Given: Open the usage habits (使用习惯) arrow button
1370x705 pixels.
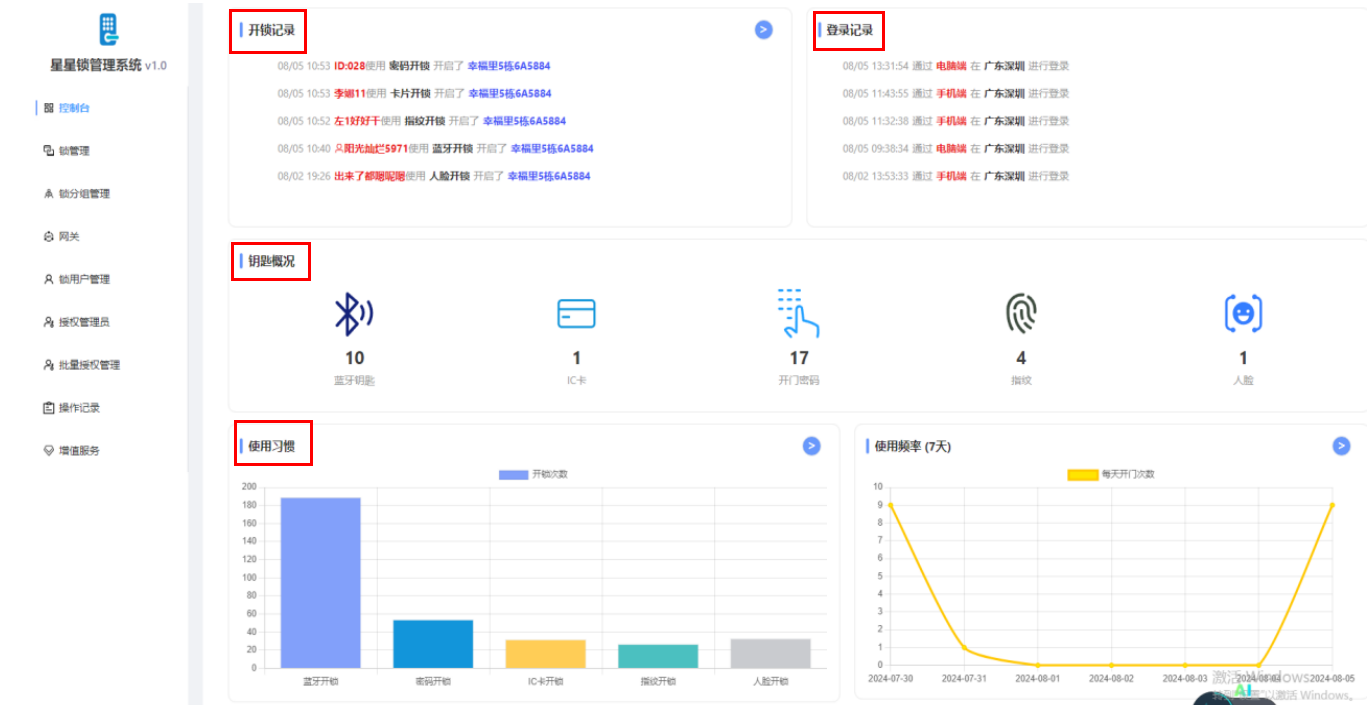Looking at the screenshot, I should click(x=812, y=446).
